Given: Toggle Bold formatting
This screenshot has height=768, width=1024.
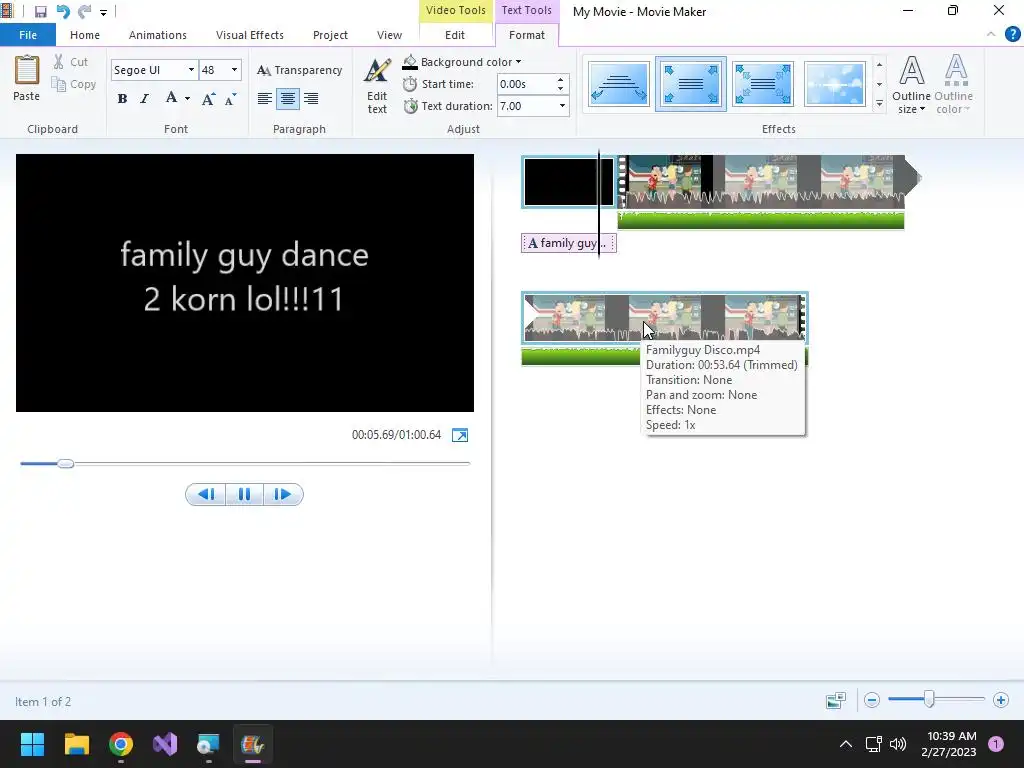Looking at the screenshot, I should pyautogui.click(x=122, y=99).
